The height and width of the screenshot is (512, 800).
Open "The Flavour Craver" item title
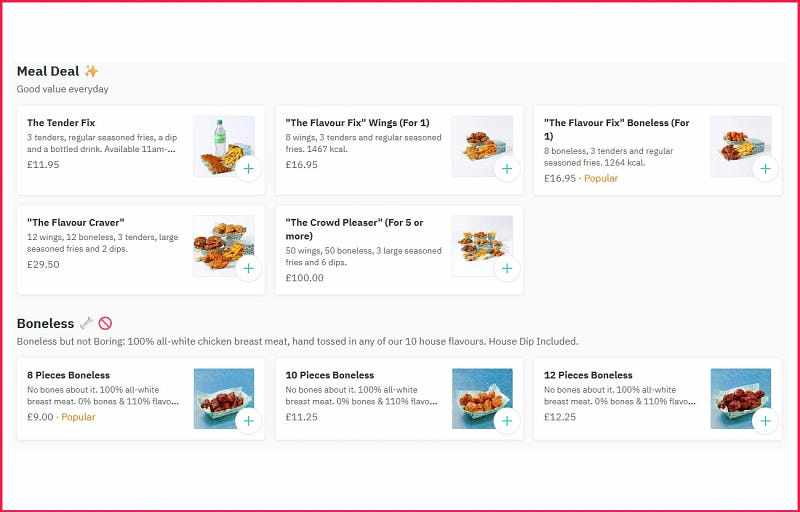pos(75,222)
